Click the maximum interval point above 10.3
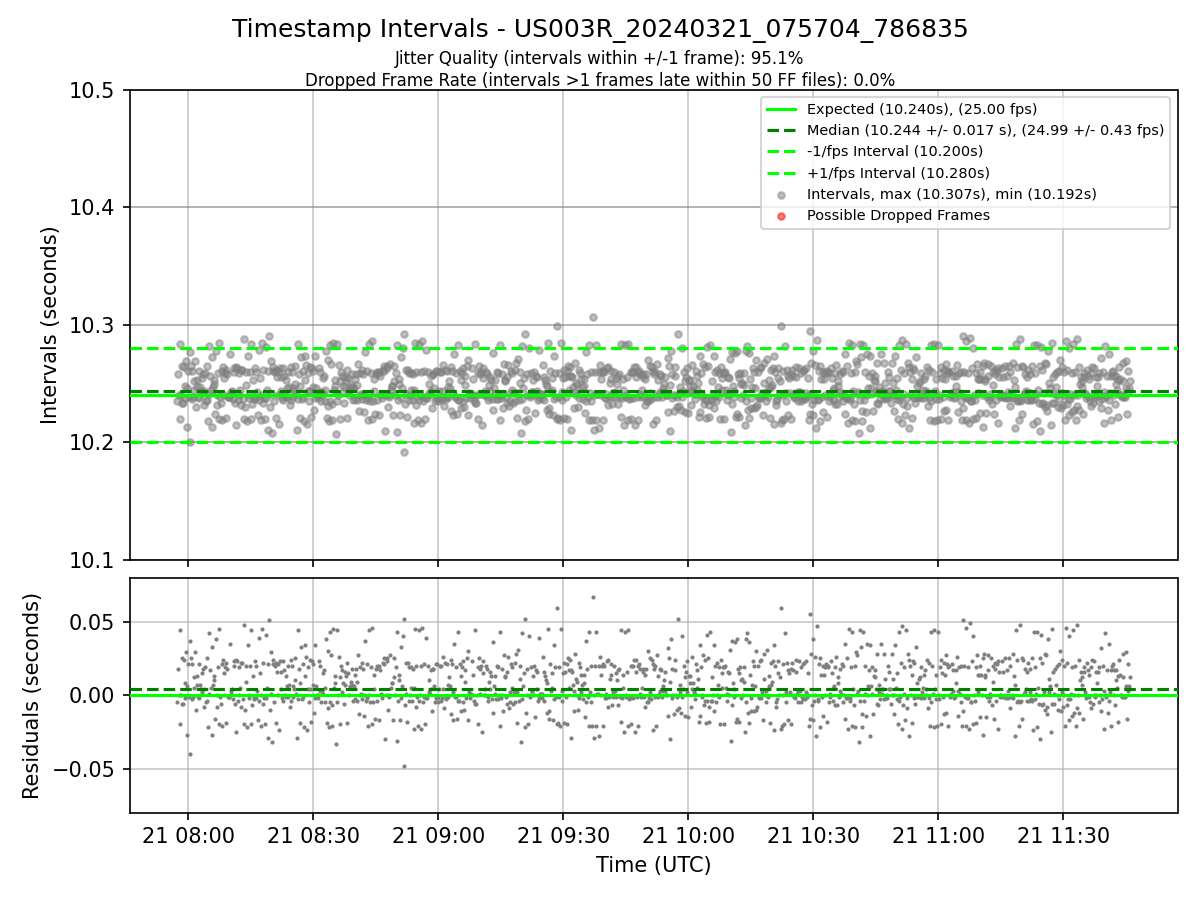The height and width of the screenshot is (900, 1200). coord(593,317)
